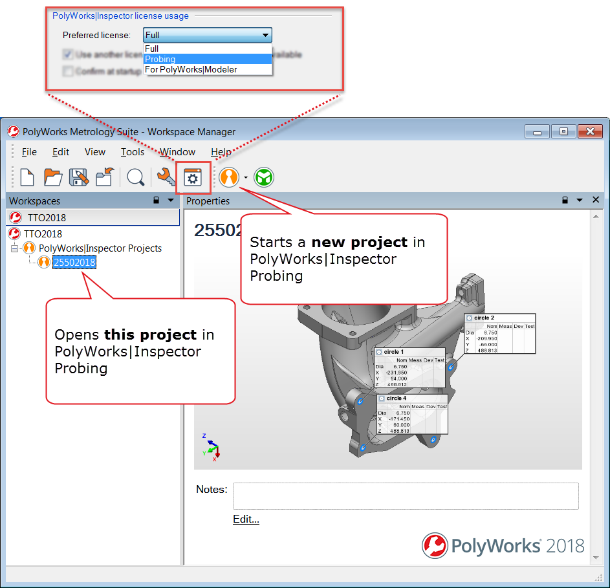Close the Properties pane
The height and width of the screenshot is (588, 610).
coord(595,200)
